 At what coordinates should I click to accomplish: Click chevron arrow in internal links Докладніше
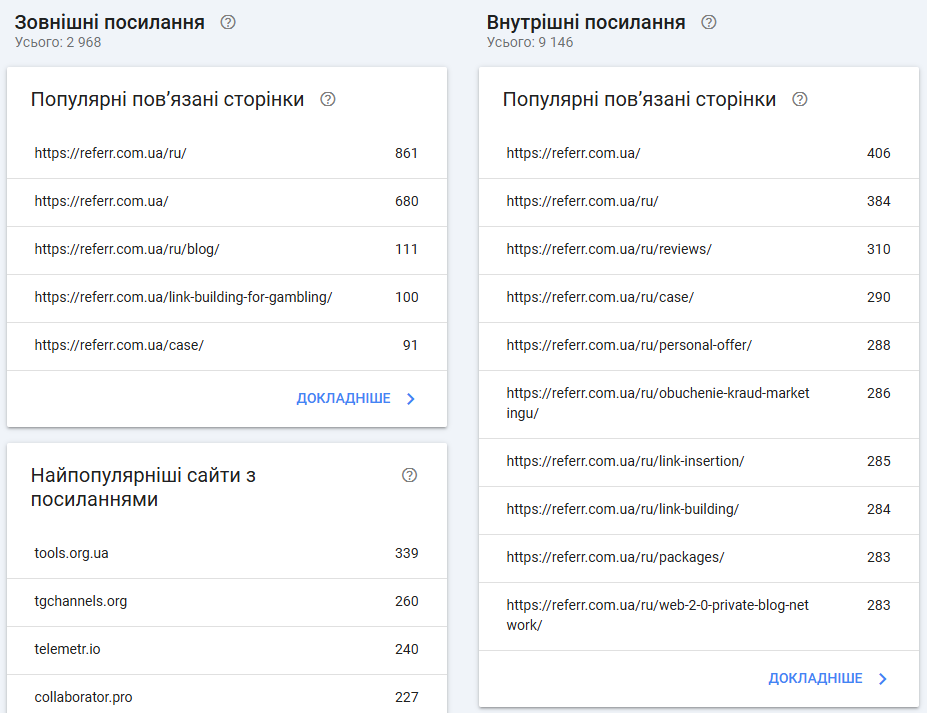pyautogui.click(x=883, y=679)
